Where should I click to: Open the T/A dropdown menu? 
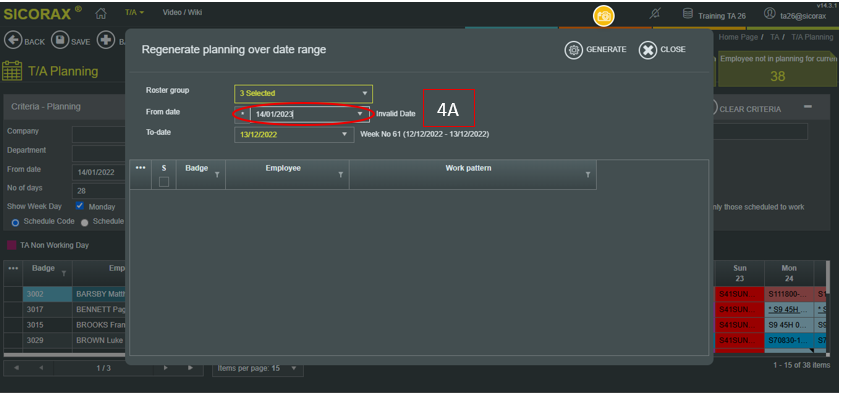click(134, 12)
